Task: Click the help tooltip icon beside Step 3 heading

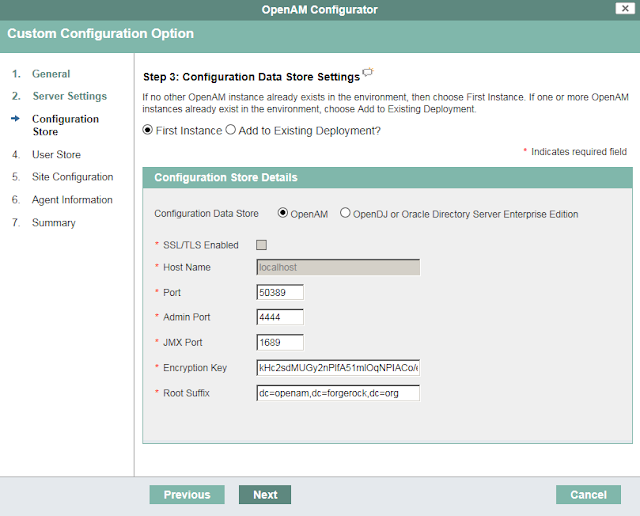Action: tap(368, 72)
